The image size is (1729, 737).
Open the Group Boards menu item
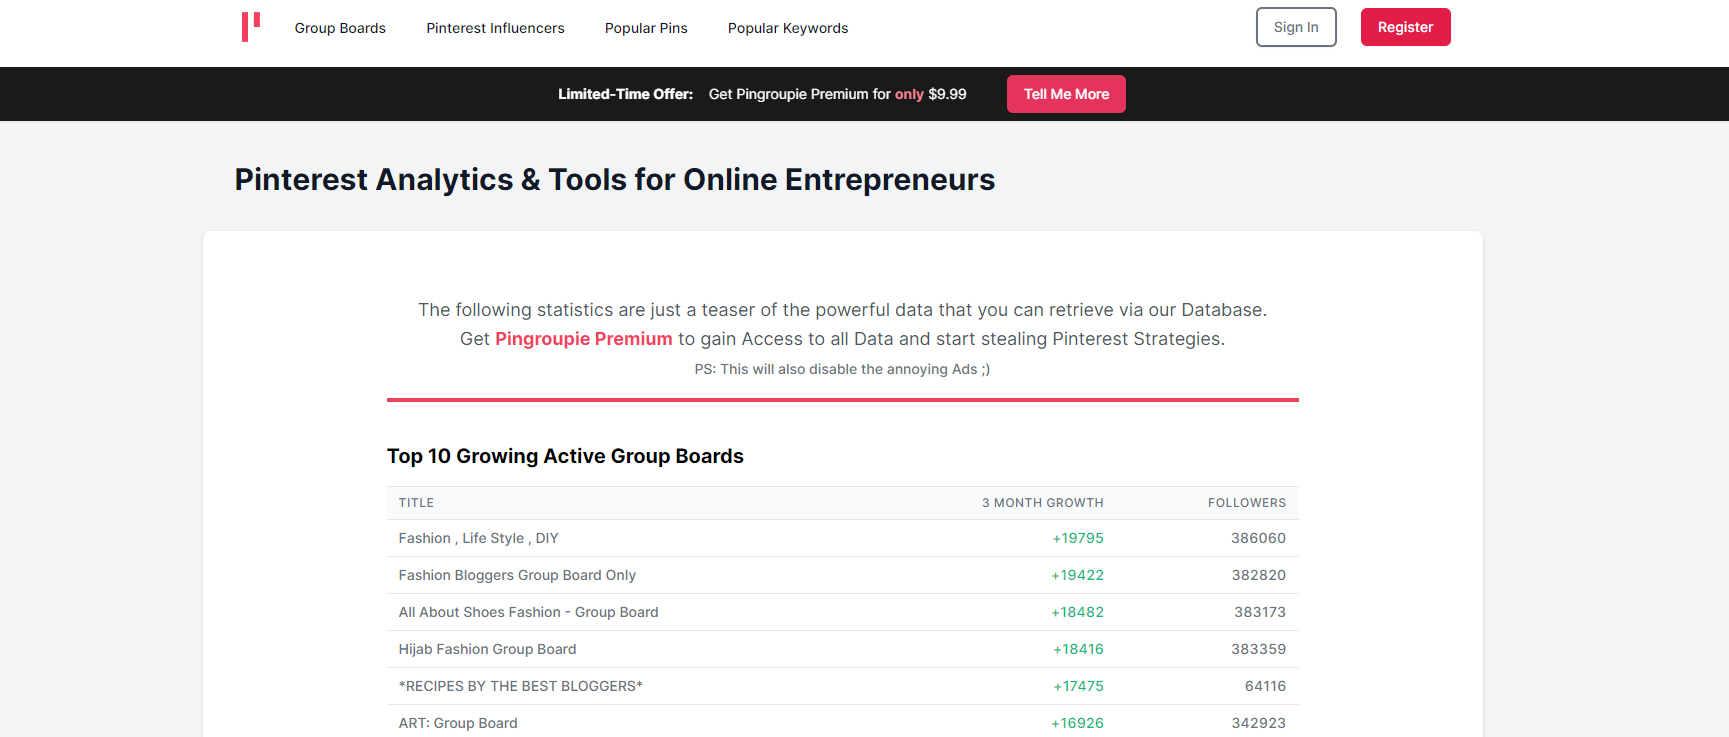[340, 28]
